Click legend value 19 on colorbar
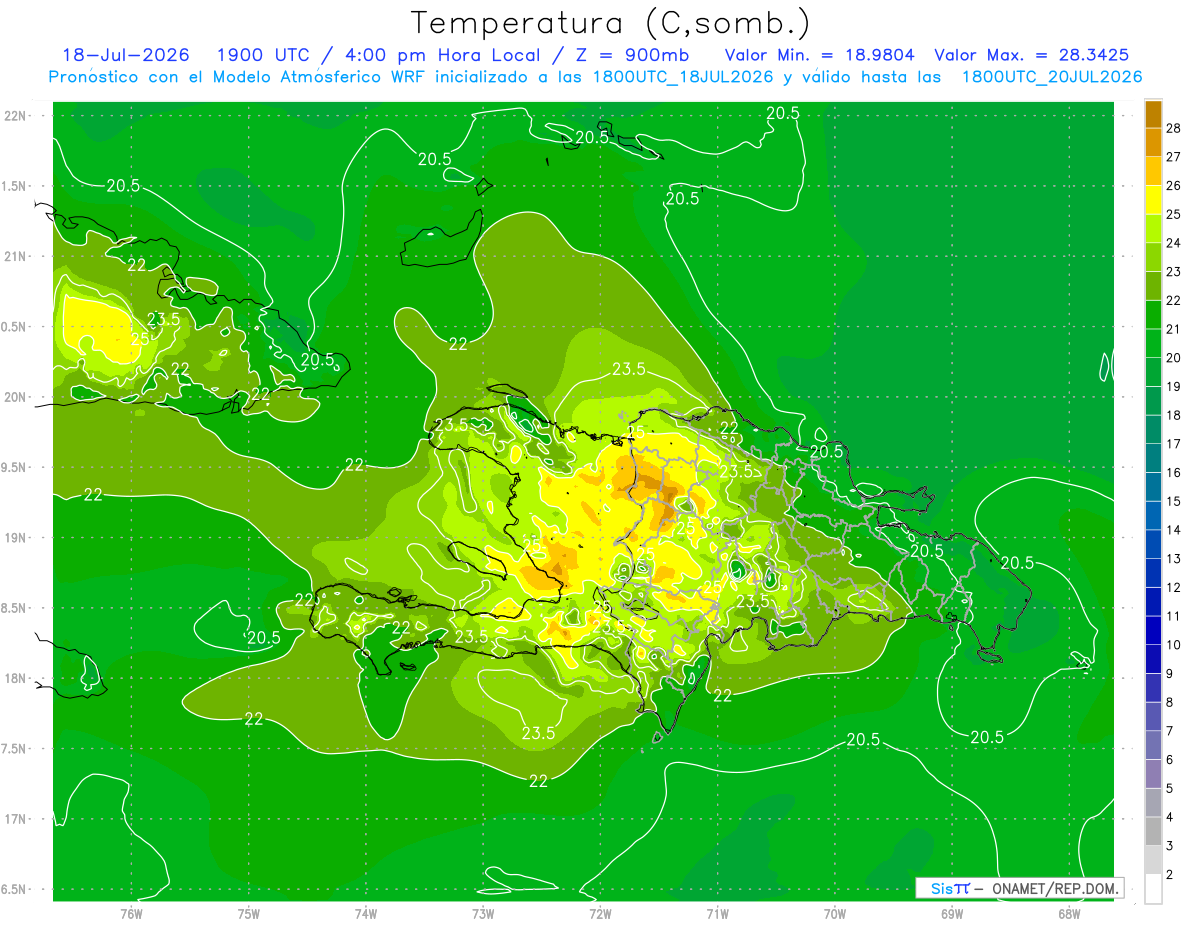 1174,387
